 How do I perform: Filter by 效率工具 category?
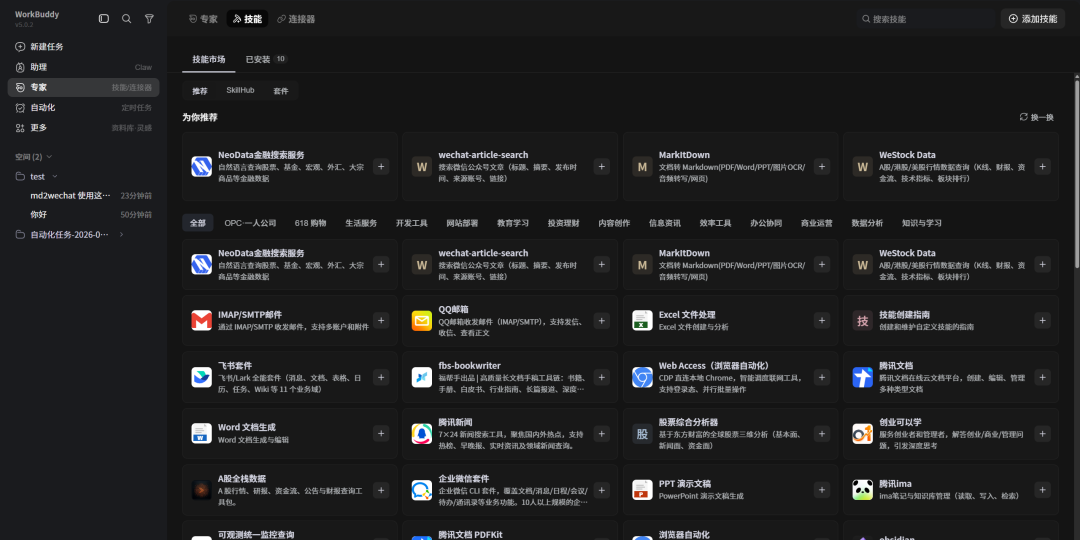(716, 223)
